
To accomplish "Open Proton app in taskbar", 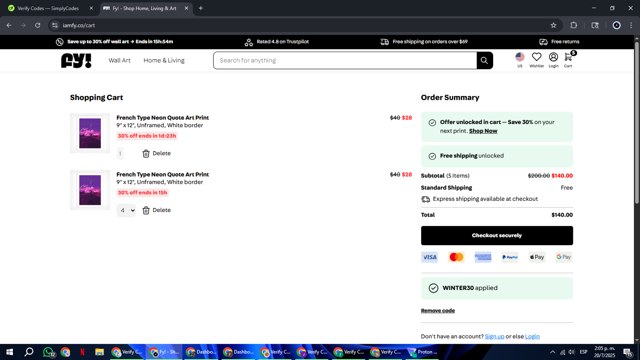I will (x=423, y=352).
